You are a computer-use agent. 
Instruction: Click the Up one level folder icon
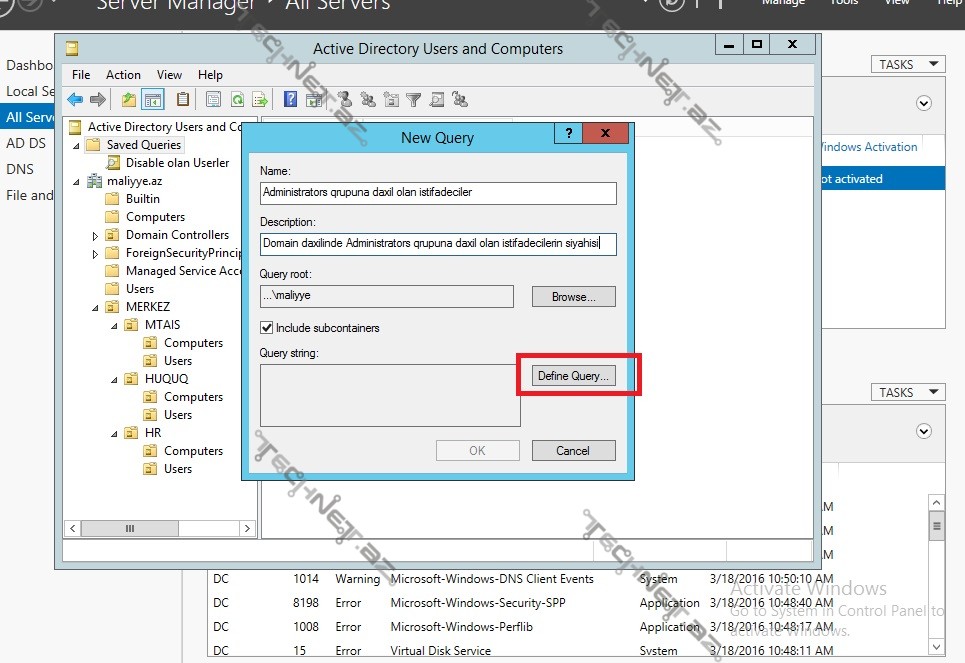(x=129, y=99)
